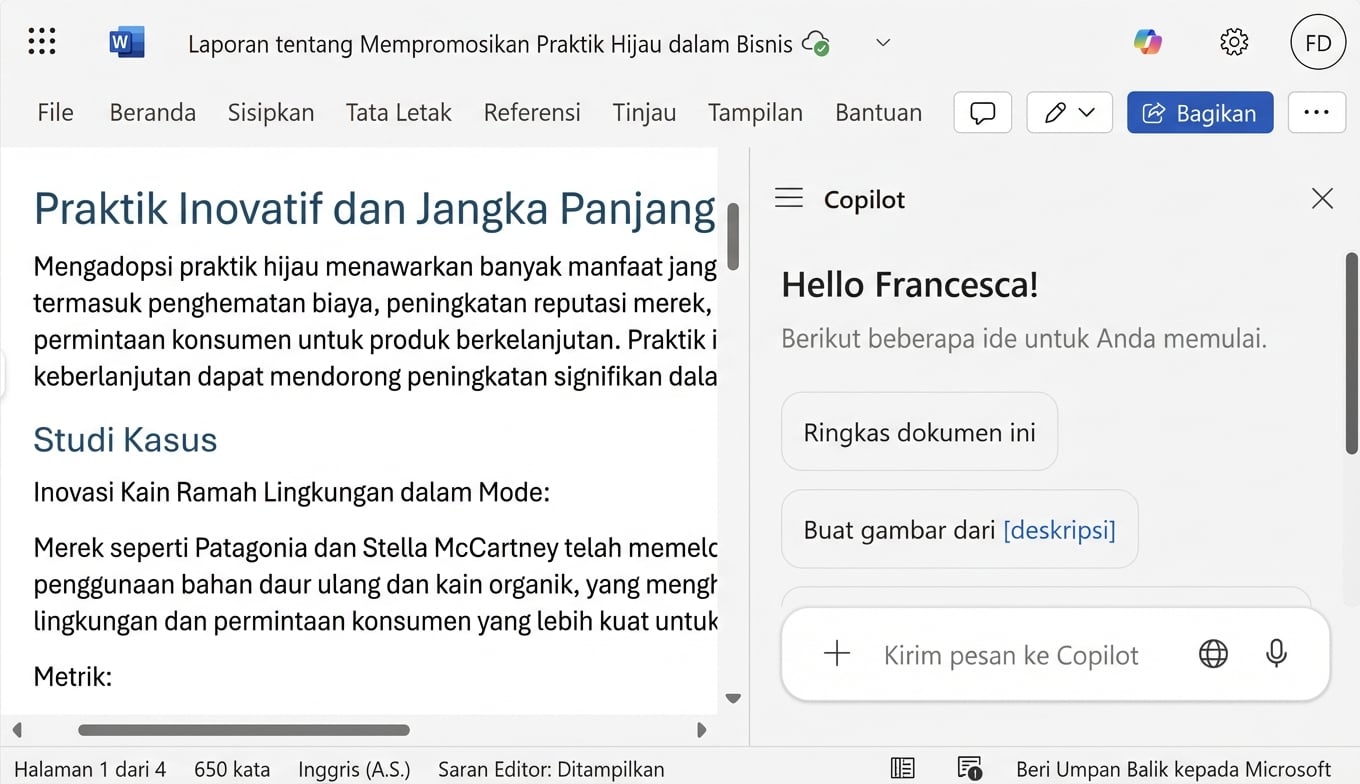Open the document title dropdown chevron
The height and width of the screenshot is (784, 1360).
(x=881, y=42)
